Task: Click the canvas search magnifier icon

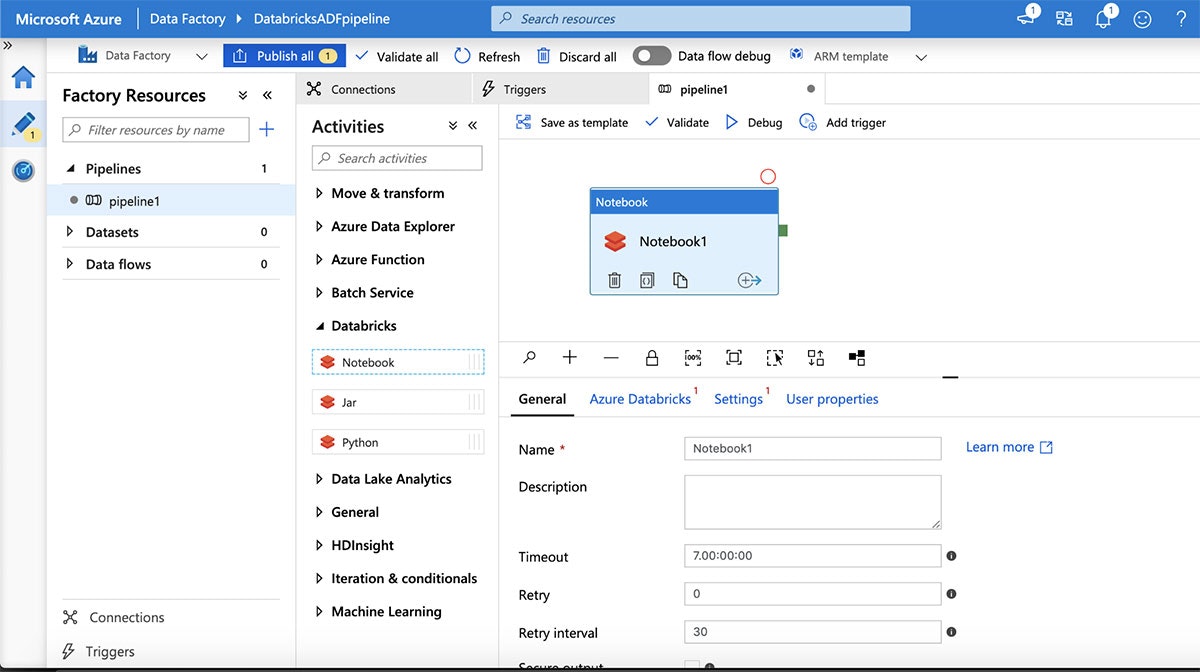Action: [x=530, y=357]
